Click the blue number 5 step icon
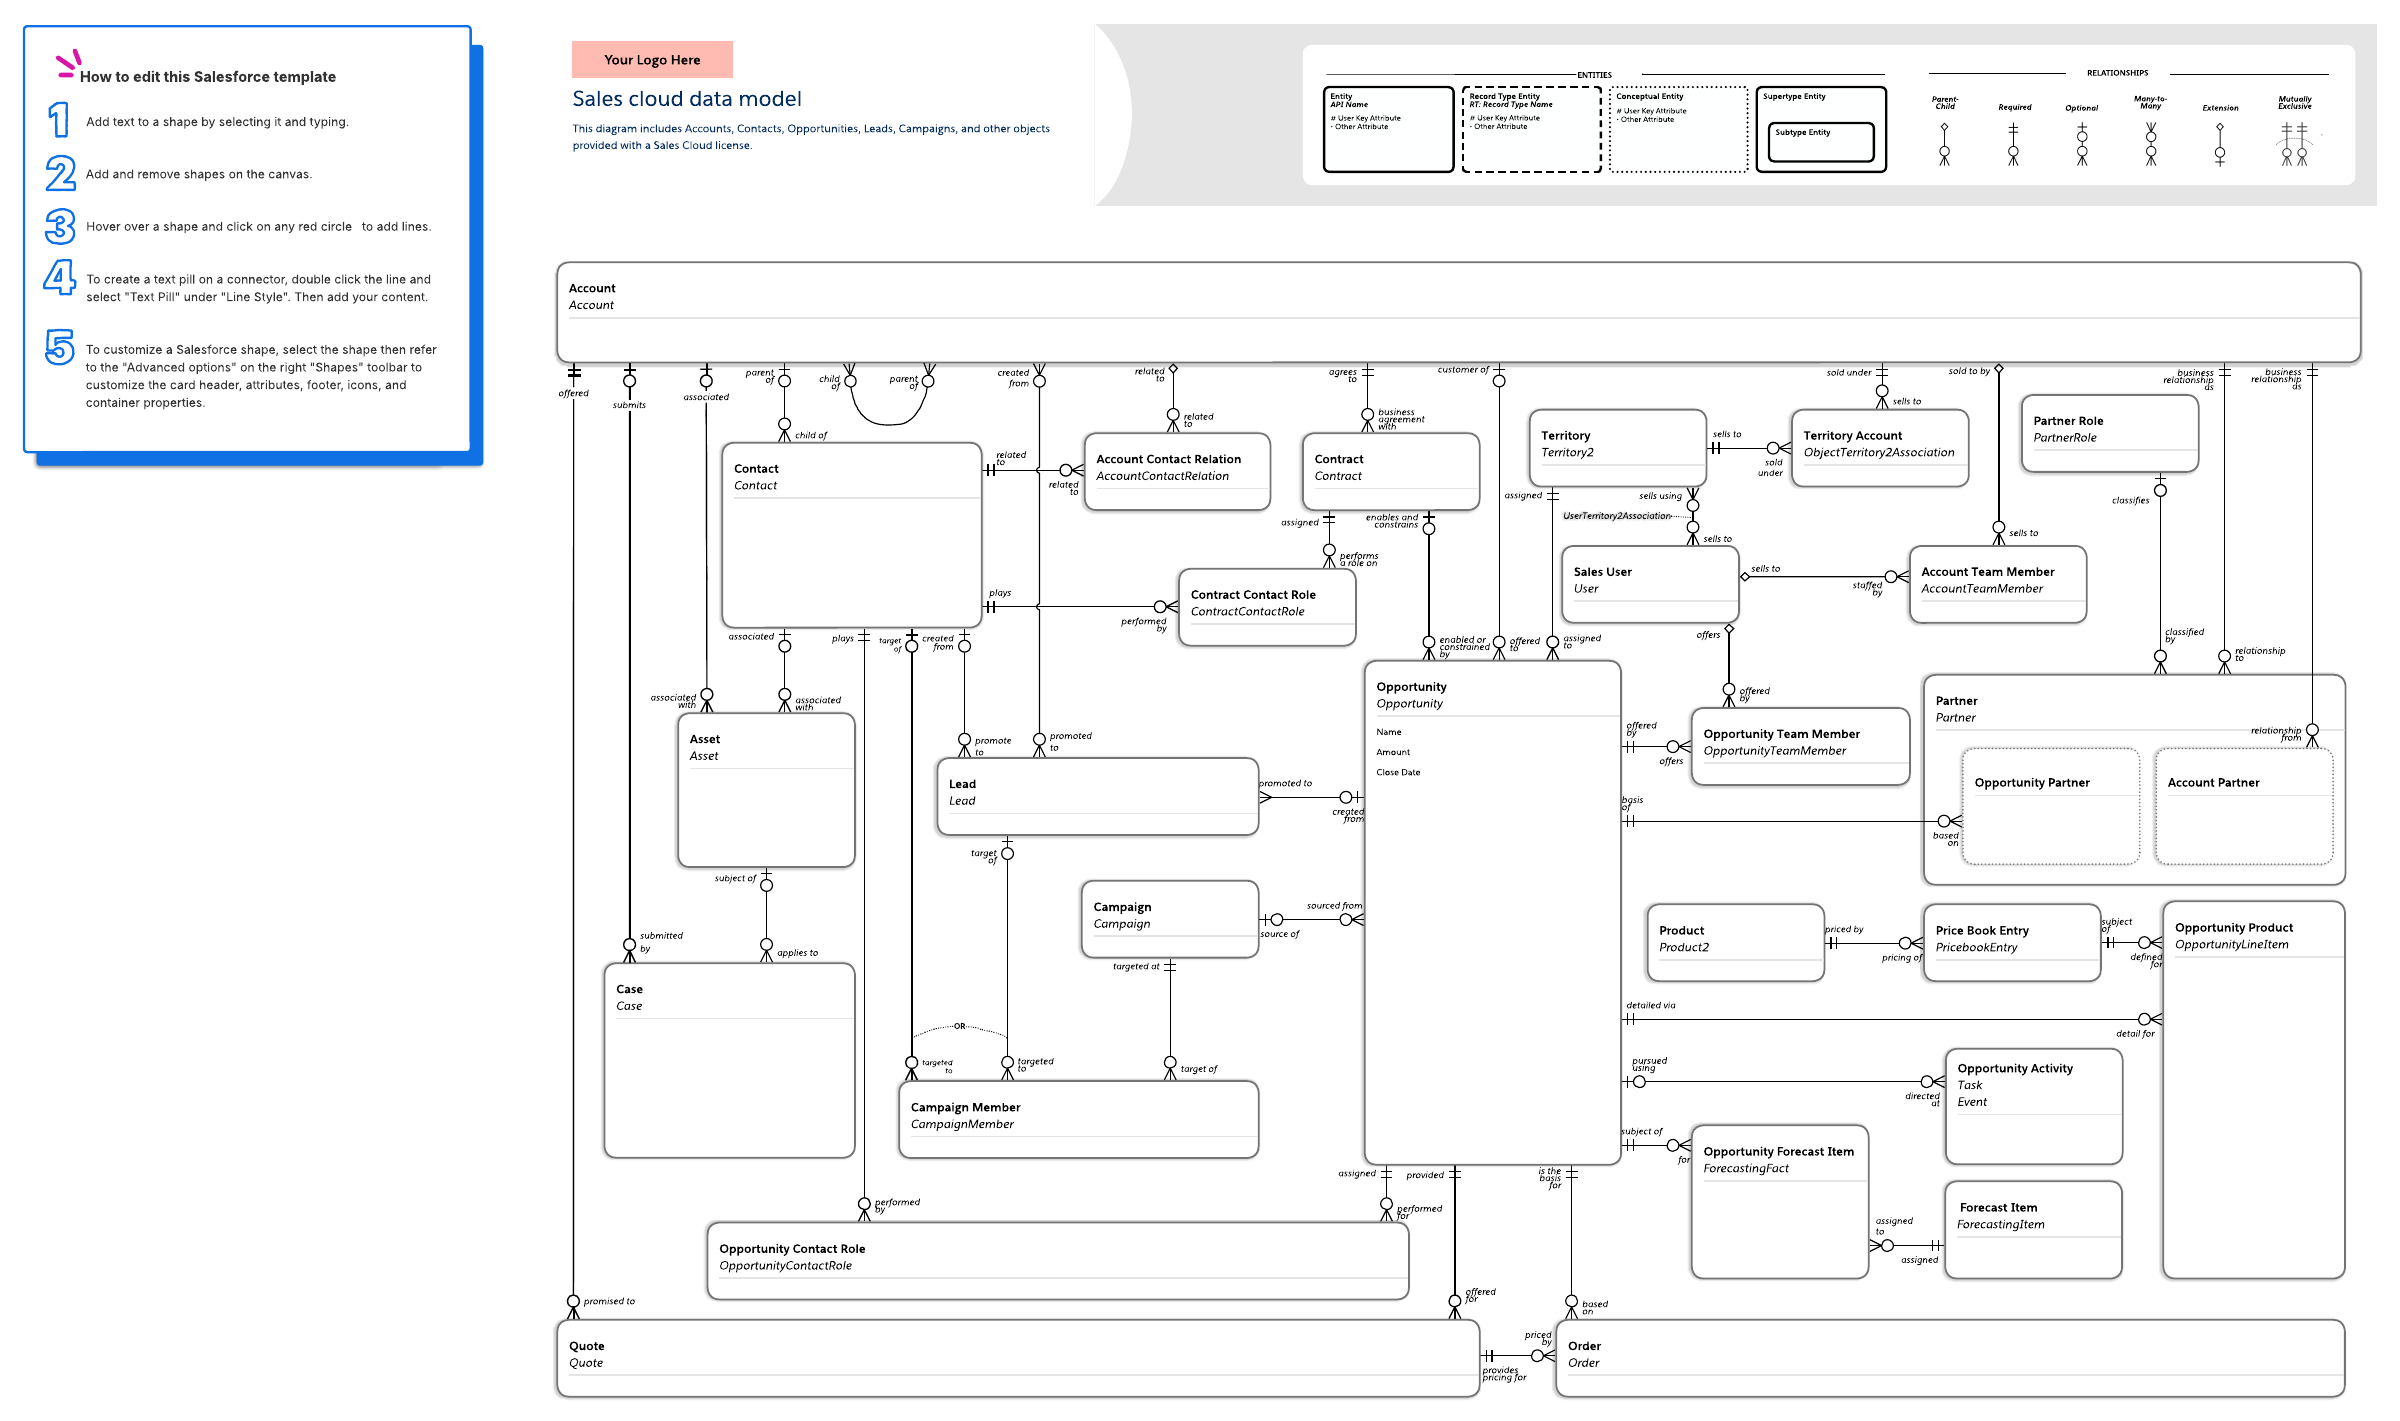2400x1421 pixels. [x=60, y=347]
